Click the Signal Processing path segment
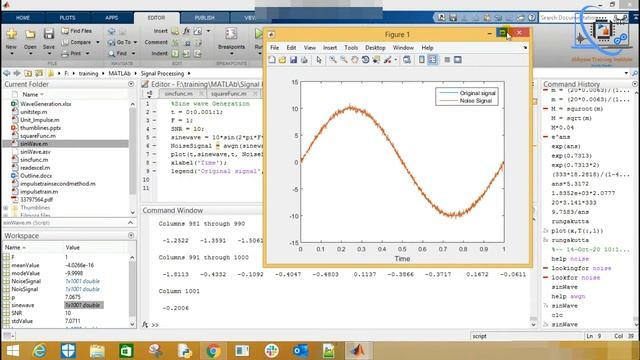This screenshot has height=360, width=640. coord(162,73)
